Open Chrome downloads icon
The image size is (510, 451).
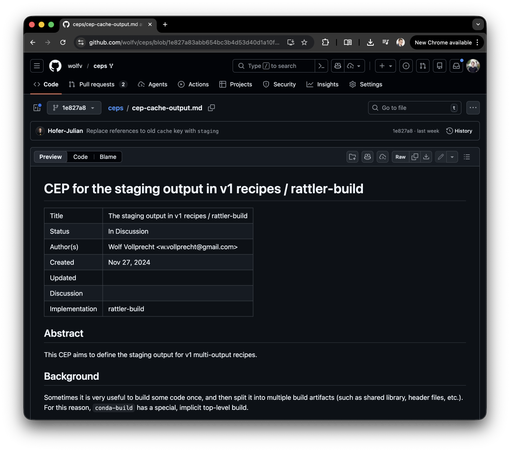(370, 42)
